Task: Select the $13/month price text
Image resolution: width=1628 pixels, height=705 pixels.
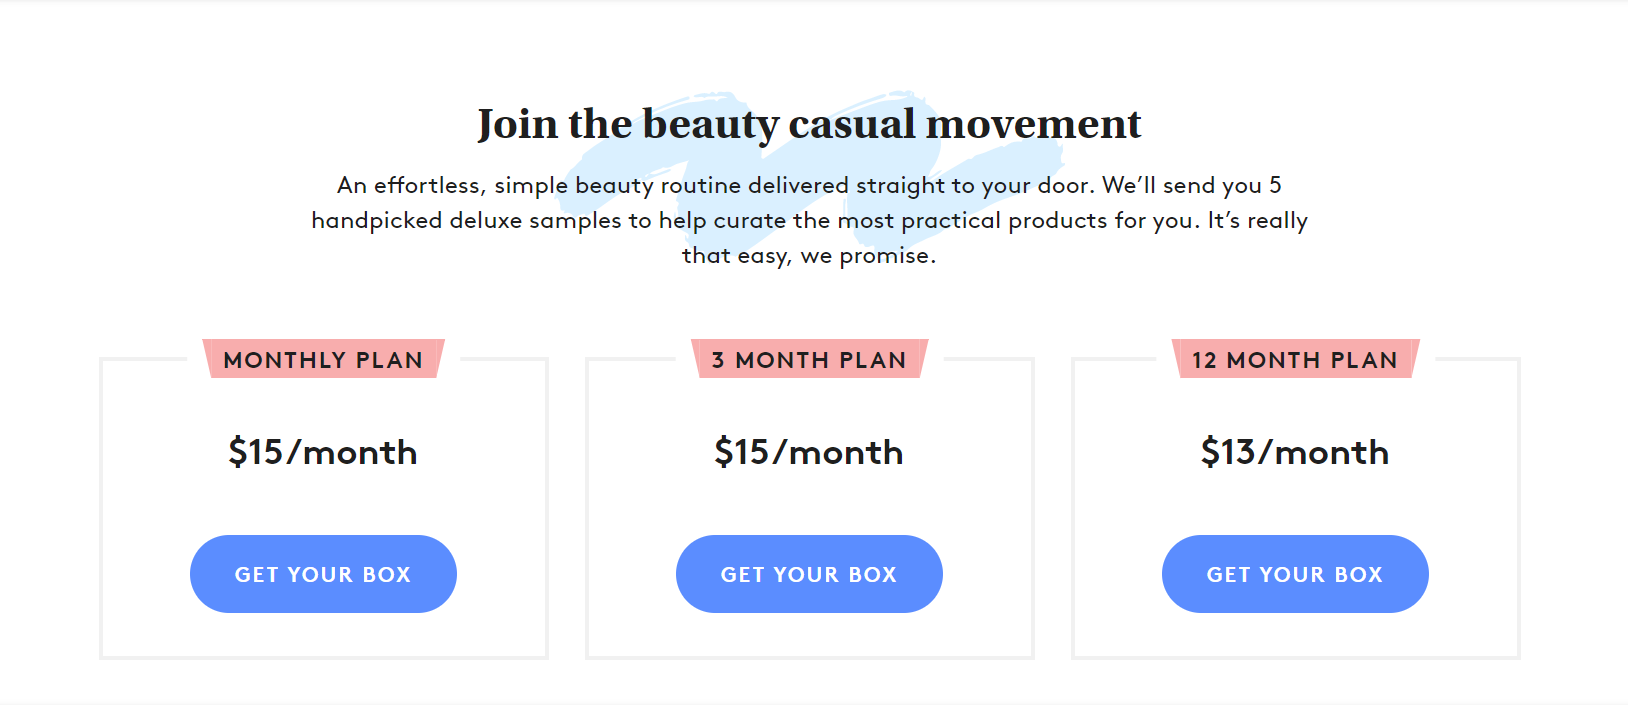Action: tap(1295, 452)
